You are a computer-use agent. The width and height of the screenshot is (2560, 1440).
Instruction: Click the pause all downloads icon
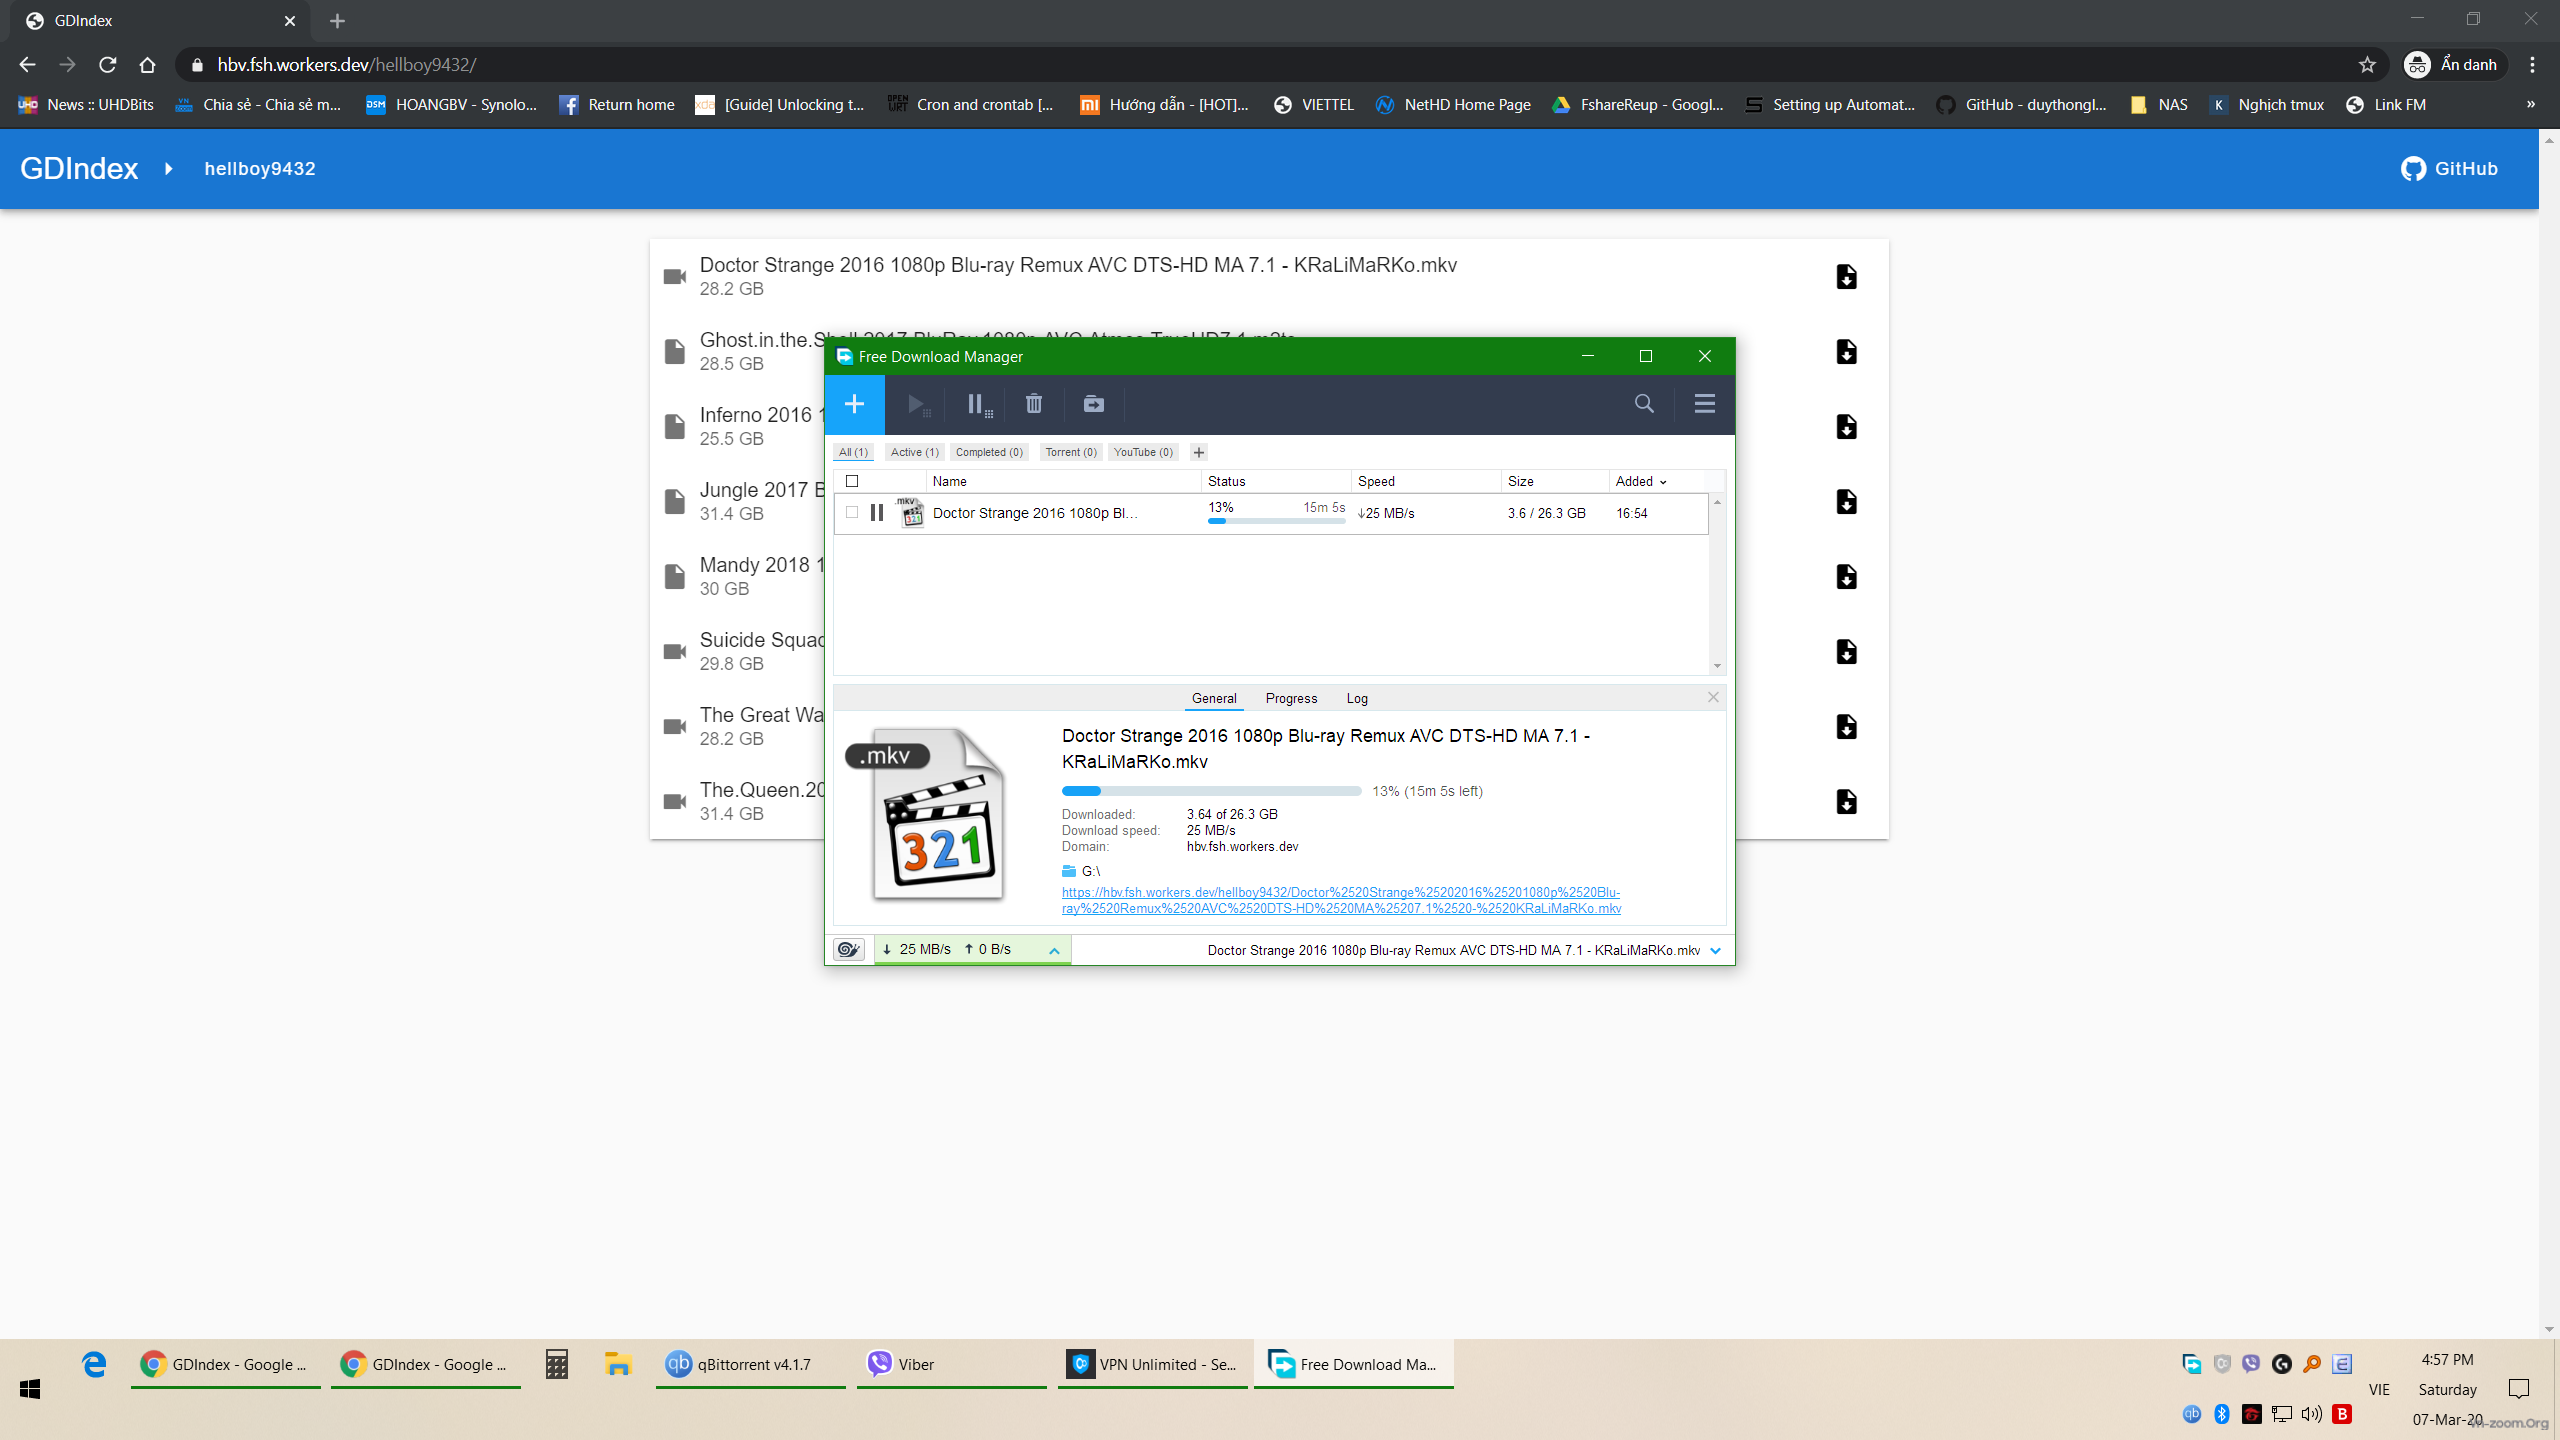[978, 404]
